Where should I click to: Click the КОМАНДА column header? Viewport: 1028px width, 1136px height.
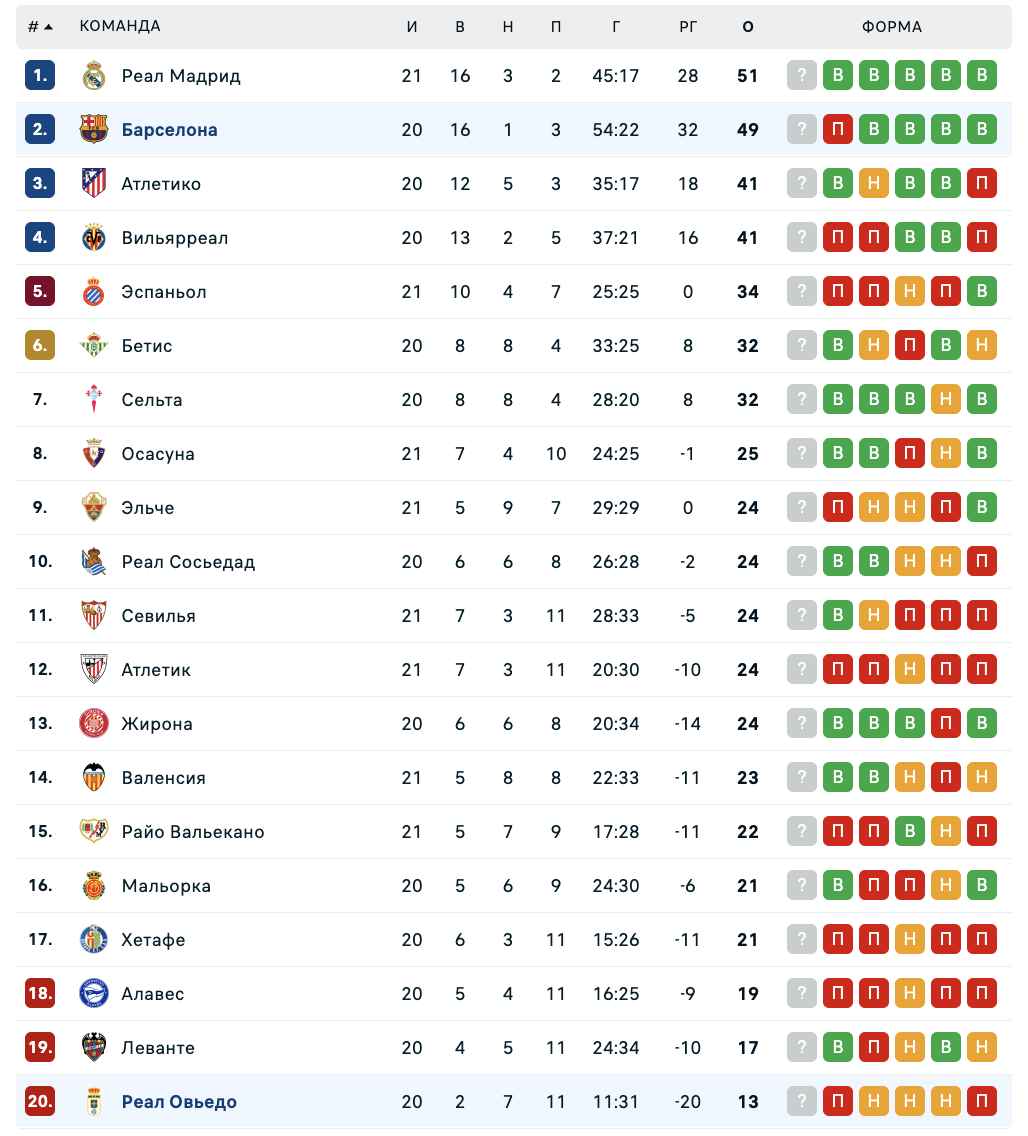120,27
